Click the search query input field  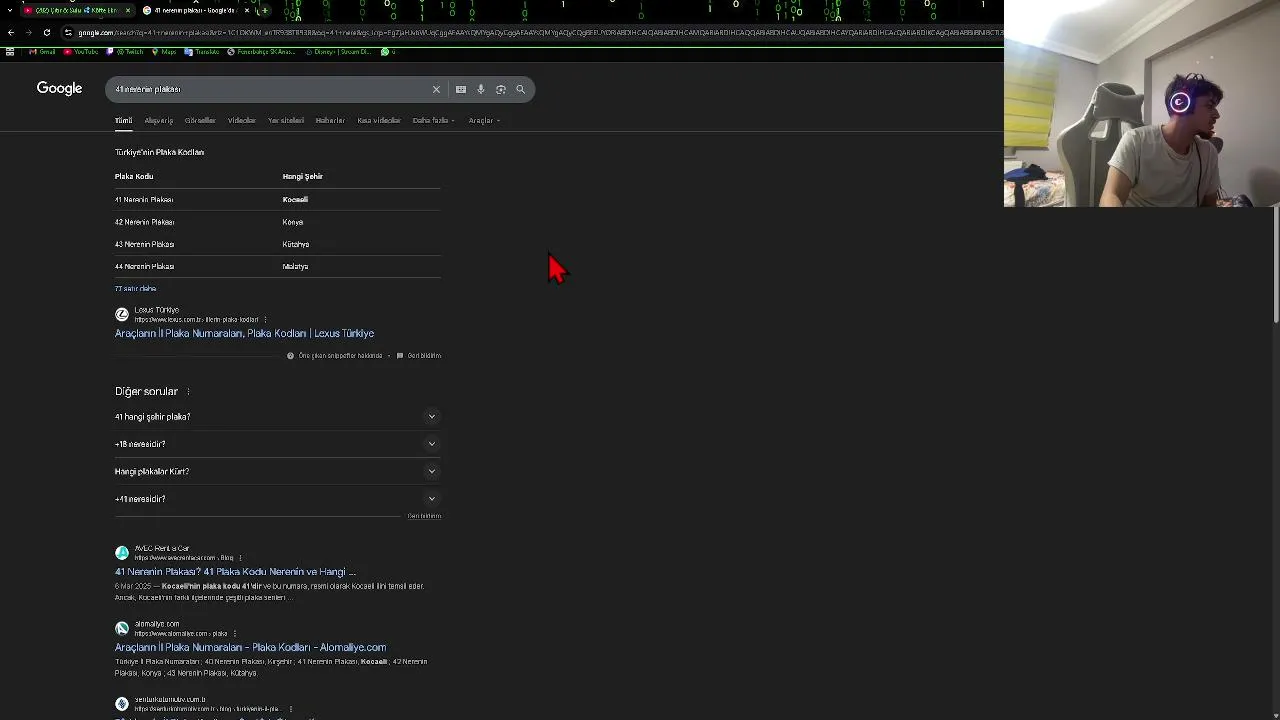pyautogui.click(x=270, y=89)
